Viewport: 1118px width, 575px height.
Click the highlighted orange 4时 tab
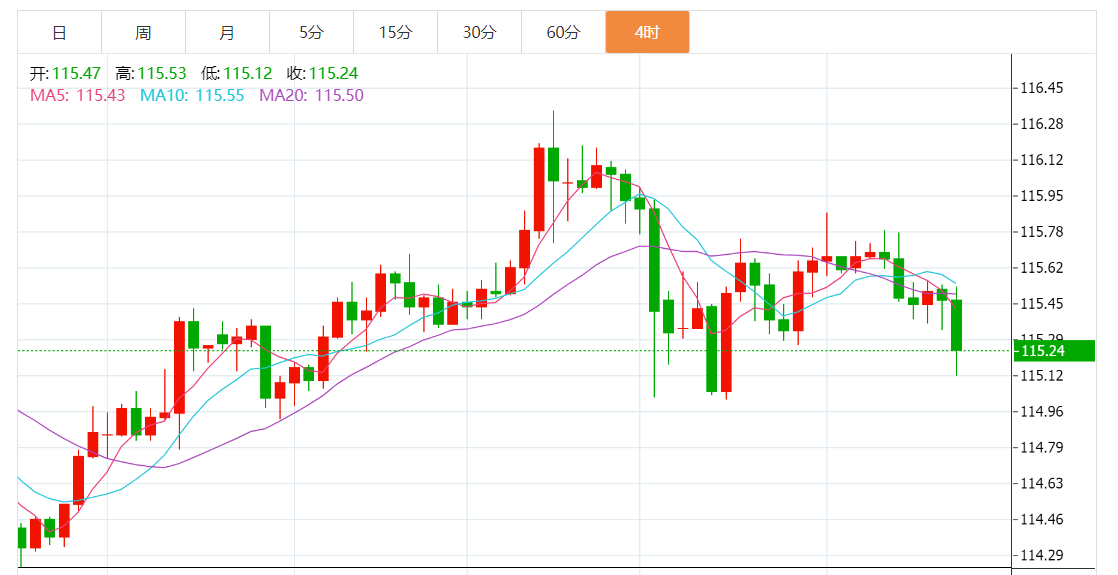tap(647, 32)
